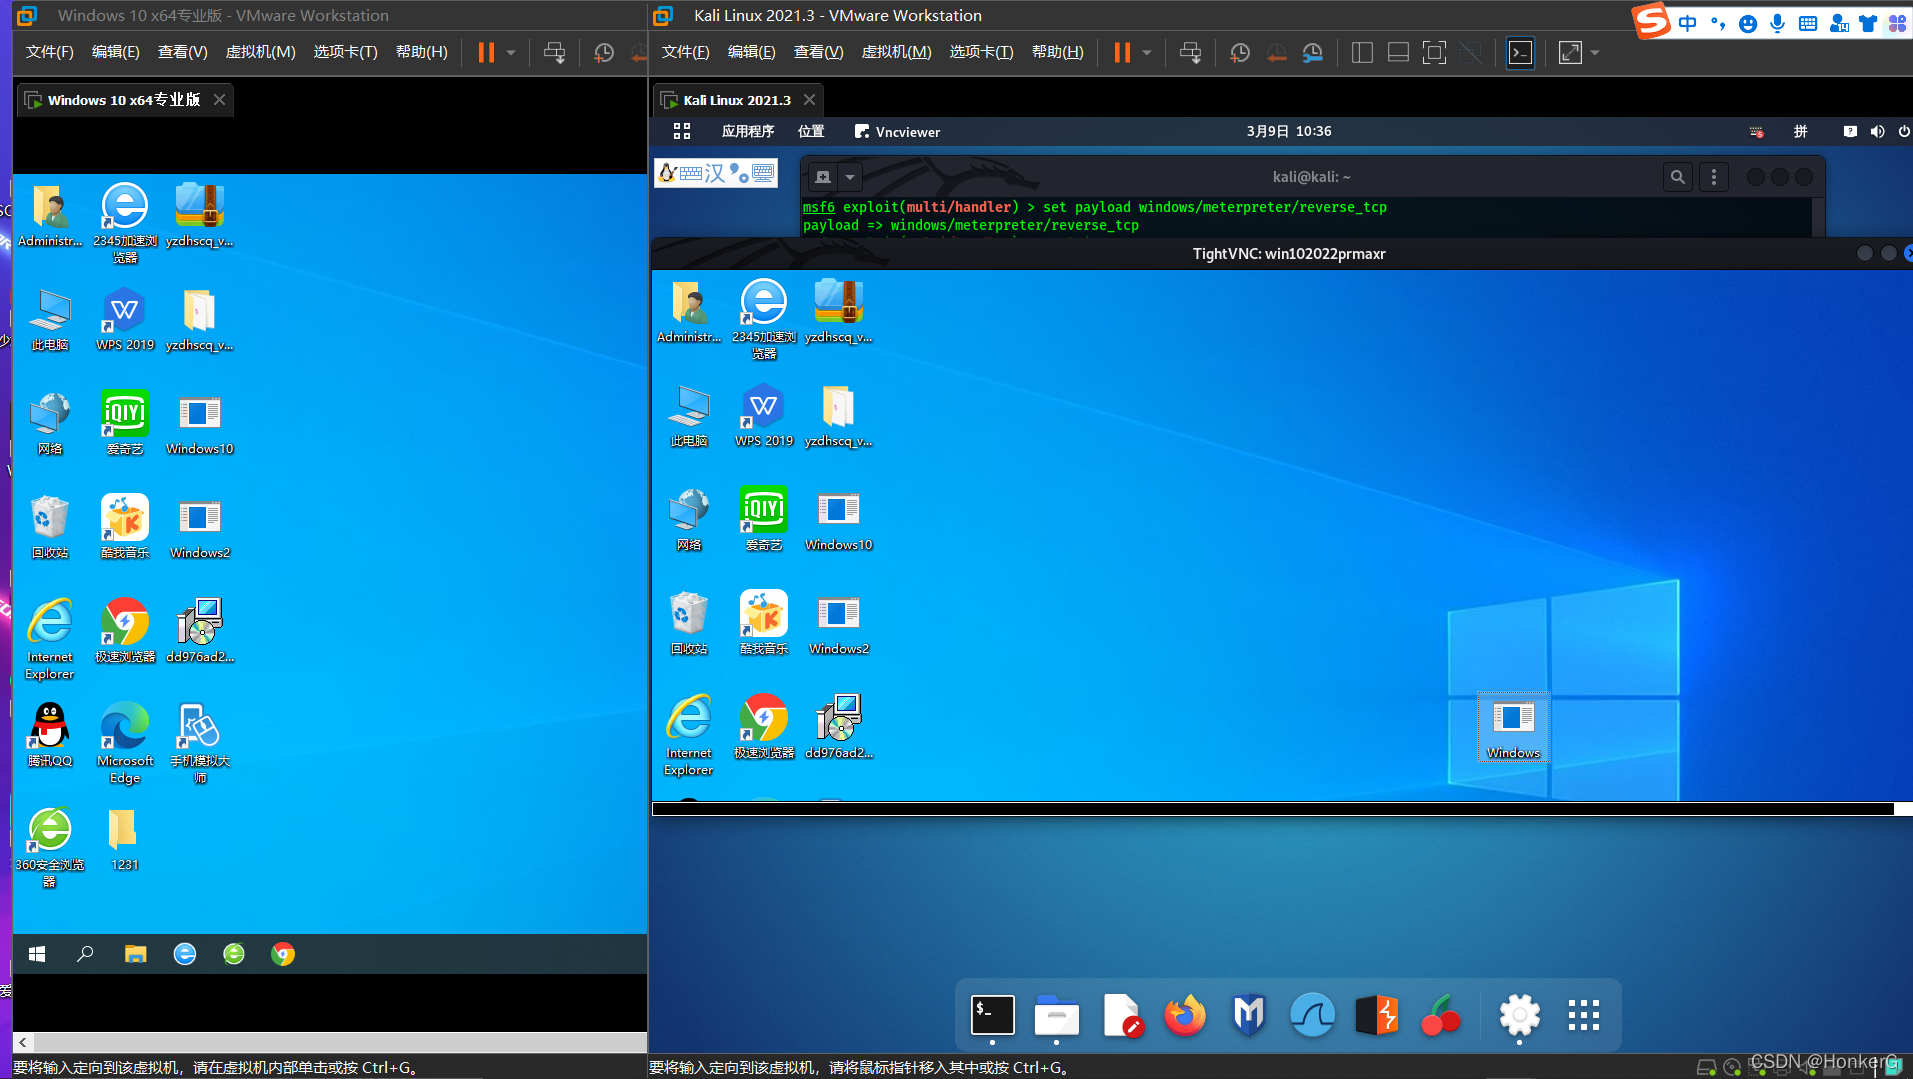This screenshot has height=1079, width=1913.
Task: Open 文件(F) menu in Windows 10 VMware window
Action: [49, 52]
